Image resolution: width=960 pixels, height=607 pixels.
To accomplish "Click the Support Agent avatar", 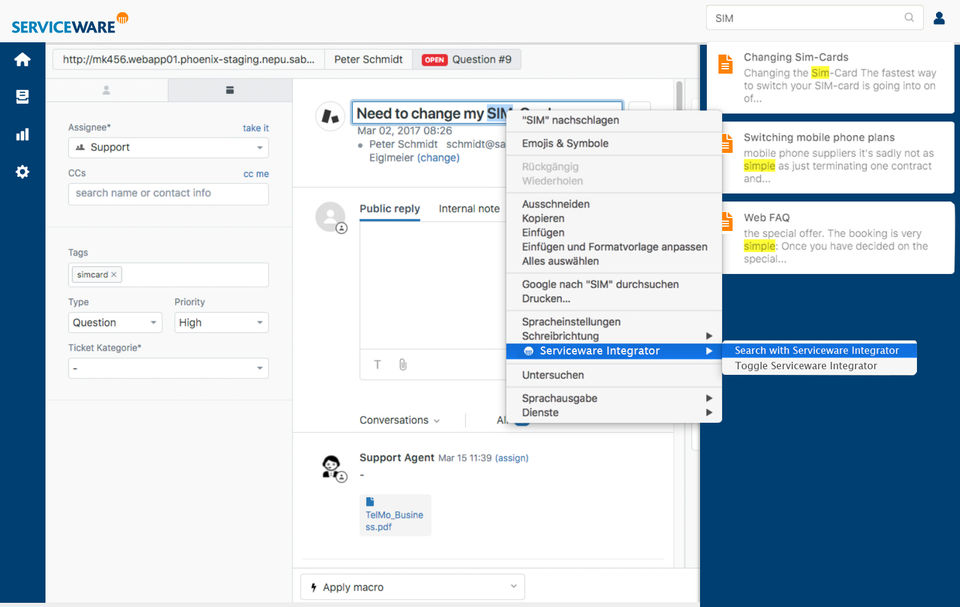I will [332, 467].
